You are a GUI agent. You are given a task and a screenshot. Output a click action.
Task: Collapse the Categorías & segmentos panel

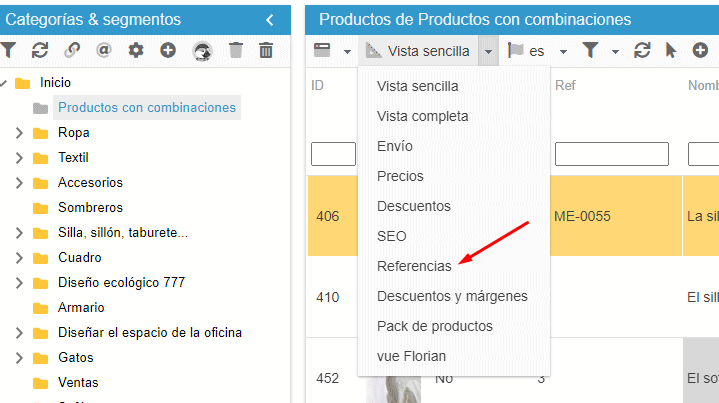pos(270,20)
